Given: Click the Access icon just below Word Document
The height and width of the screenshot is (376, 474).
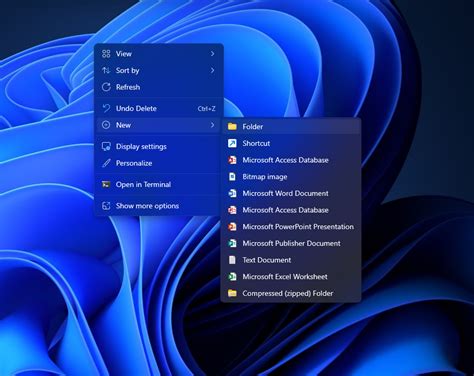Looking at the screenshot, I should coord(232,210).
